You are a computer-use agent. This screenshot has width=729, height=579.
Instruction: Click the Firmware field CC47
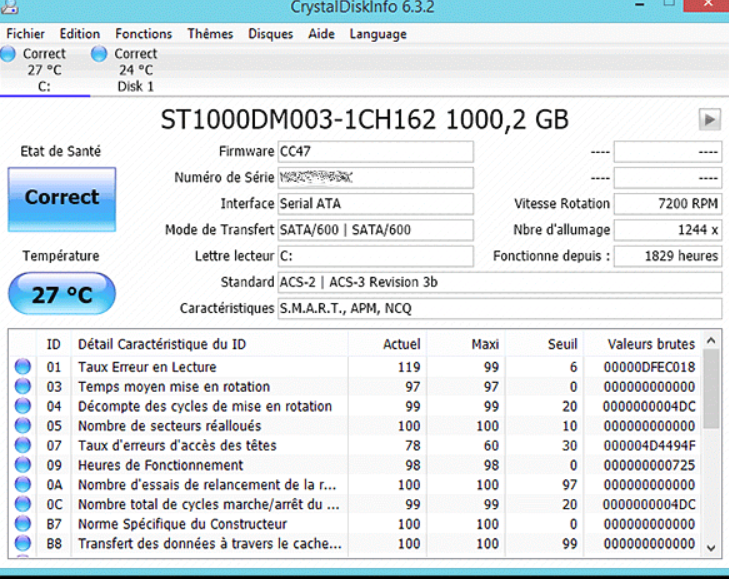pos(376,152)
